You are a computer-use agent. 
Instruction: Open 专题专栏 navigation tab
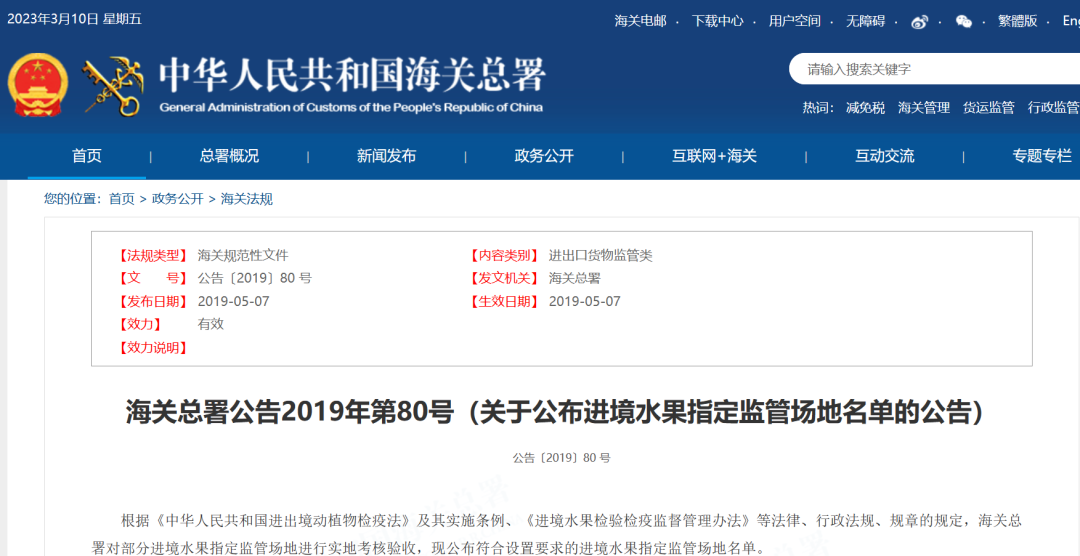pos(1042,156)
